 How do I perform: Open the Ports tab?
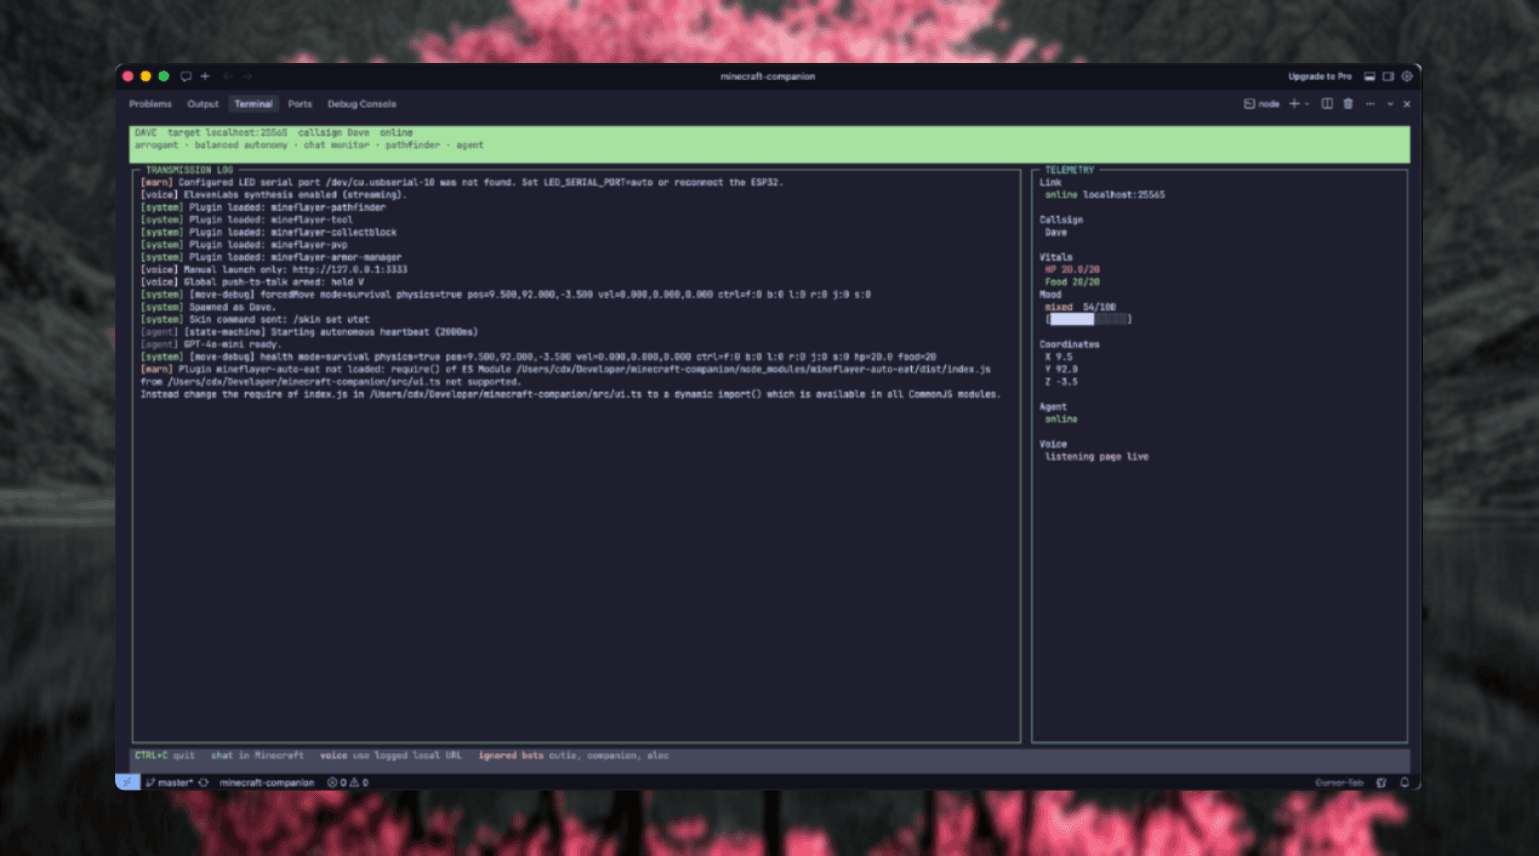tap(300, 104)
